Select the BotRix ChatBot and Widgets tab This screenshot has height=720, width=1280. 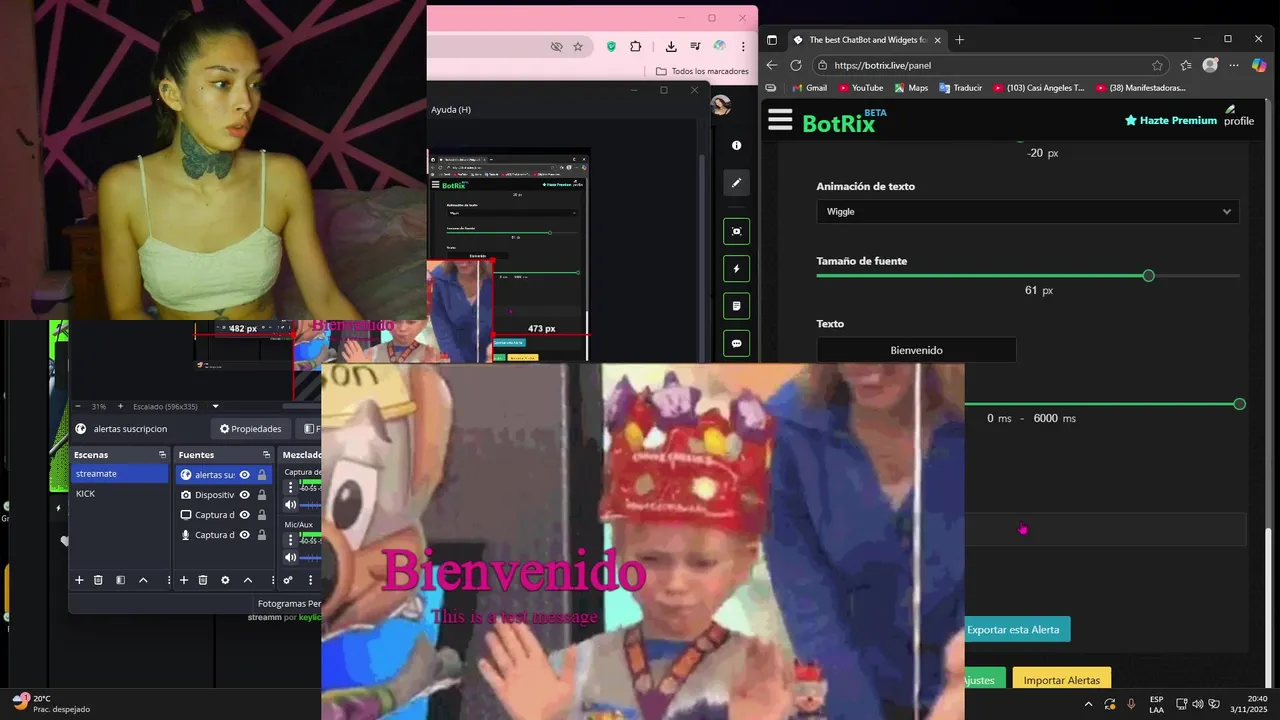point(865,40)
